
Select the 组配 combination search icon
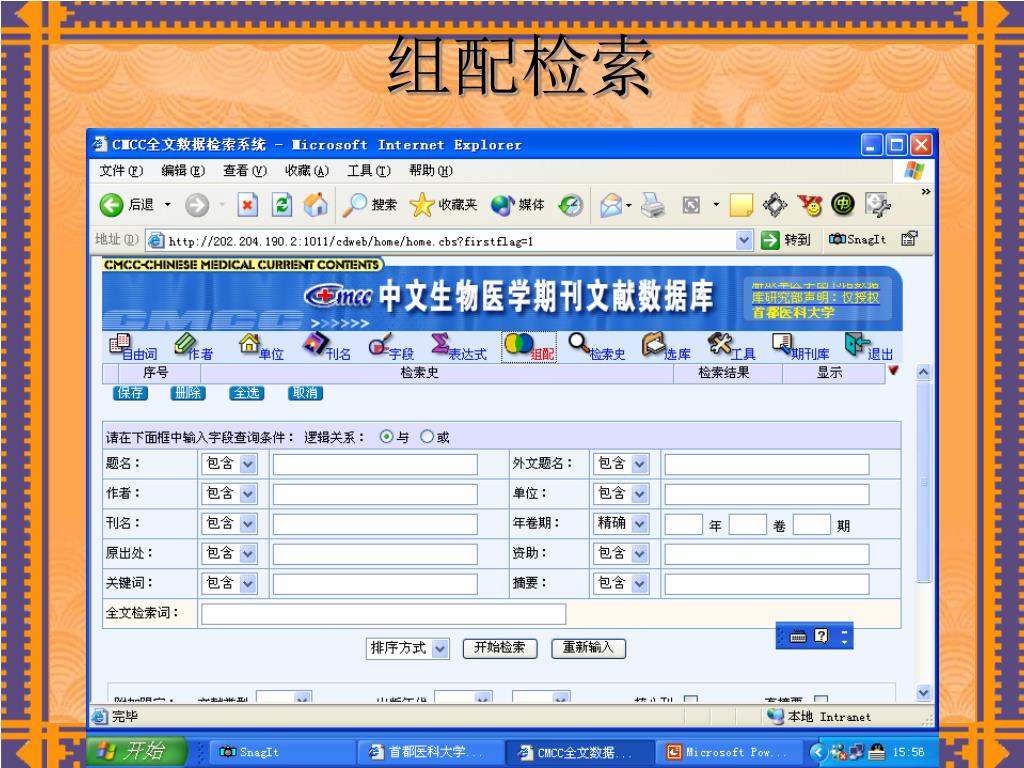coord(529,347)
